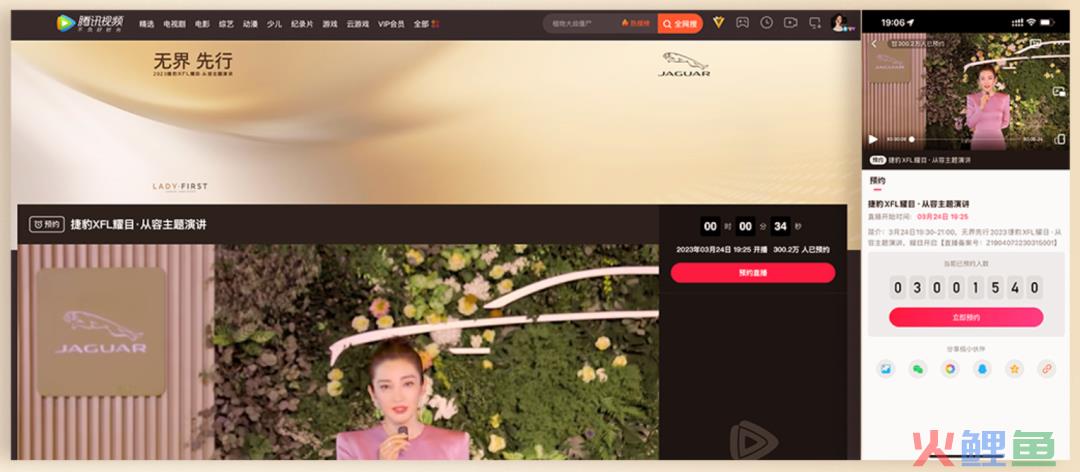Click the countdown seconds value 34
Viewport: 1080px width, 472px height.
coord(780,226)
